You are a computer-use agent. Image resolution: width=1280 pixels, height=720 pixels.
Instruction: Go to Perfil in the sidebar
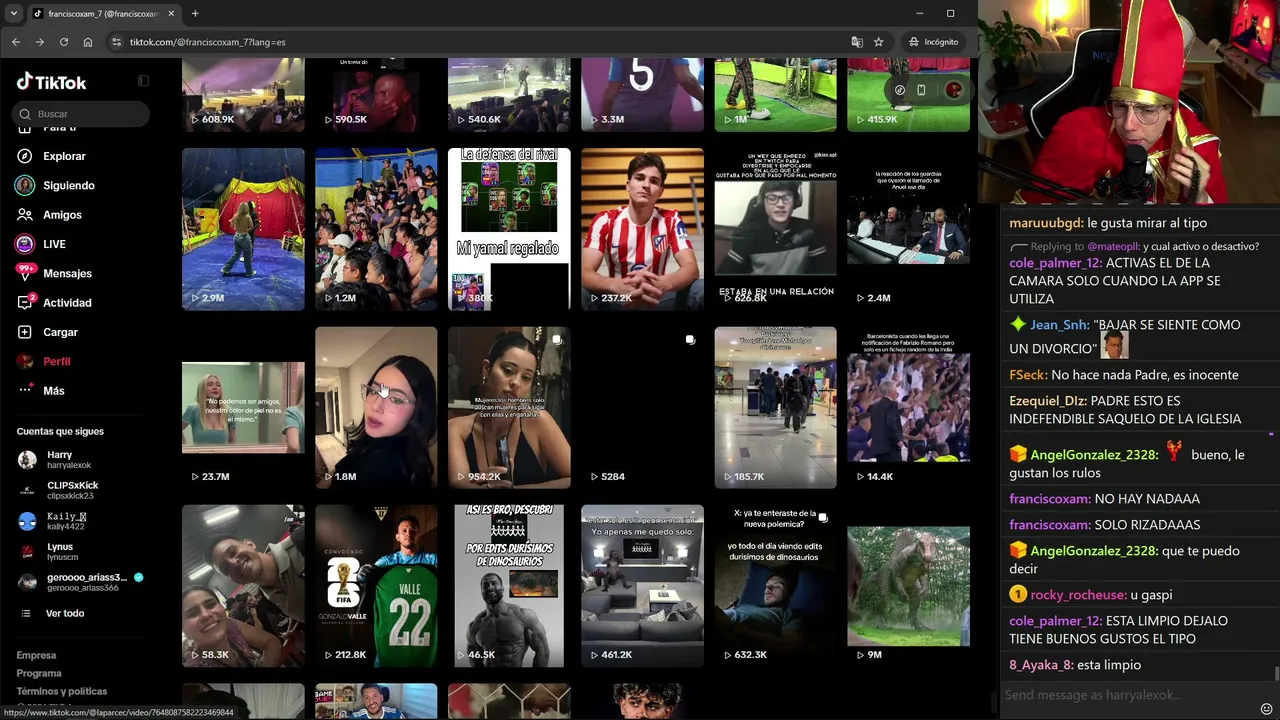pyautogui.click(x=56, y=361)
